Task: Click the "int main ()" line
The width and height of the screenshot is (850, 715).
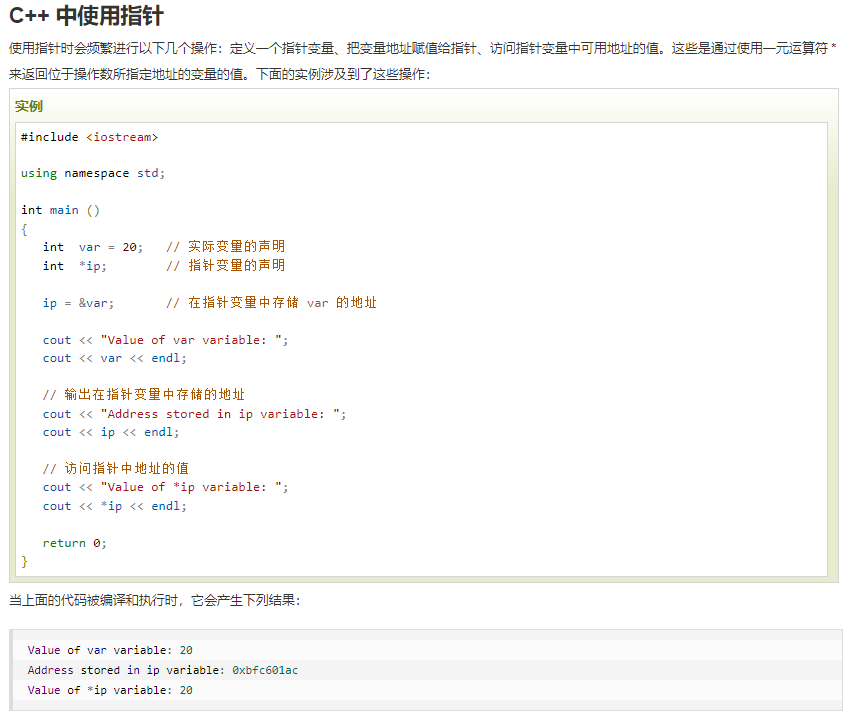Action: tap(60, 210)
